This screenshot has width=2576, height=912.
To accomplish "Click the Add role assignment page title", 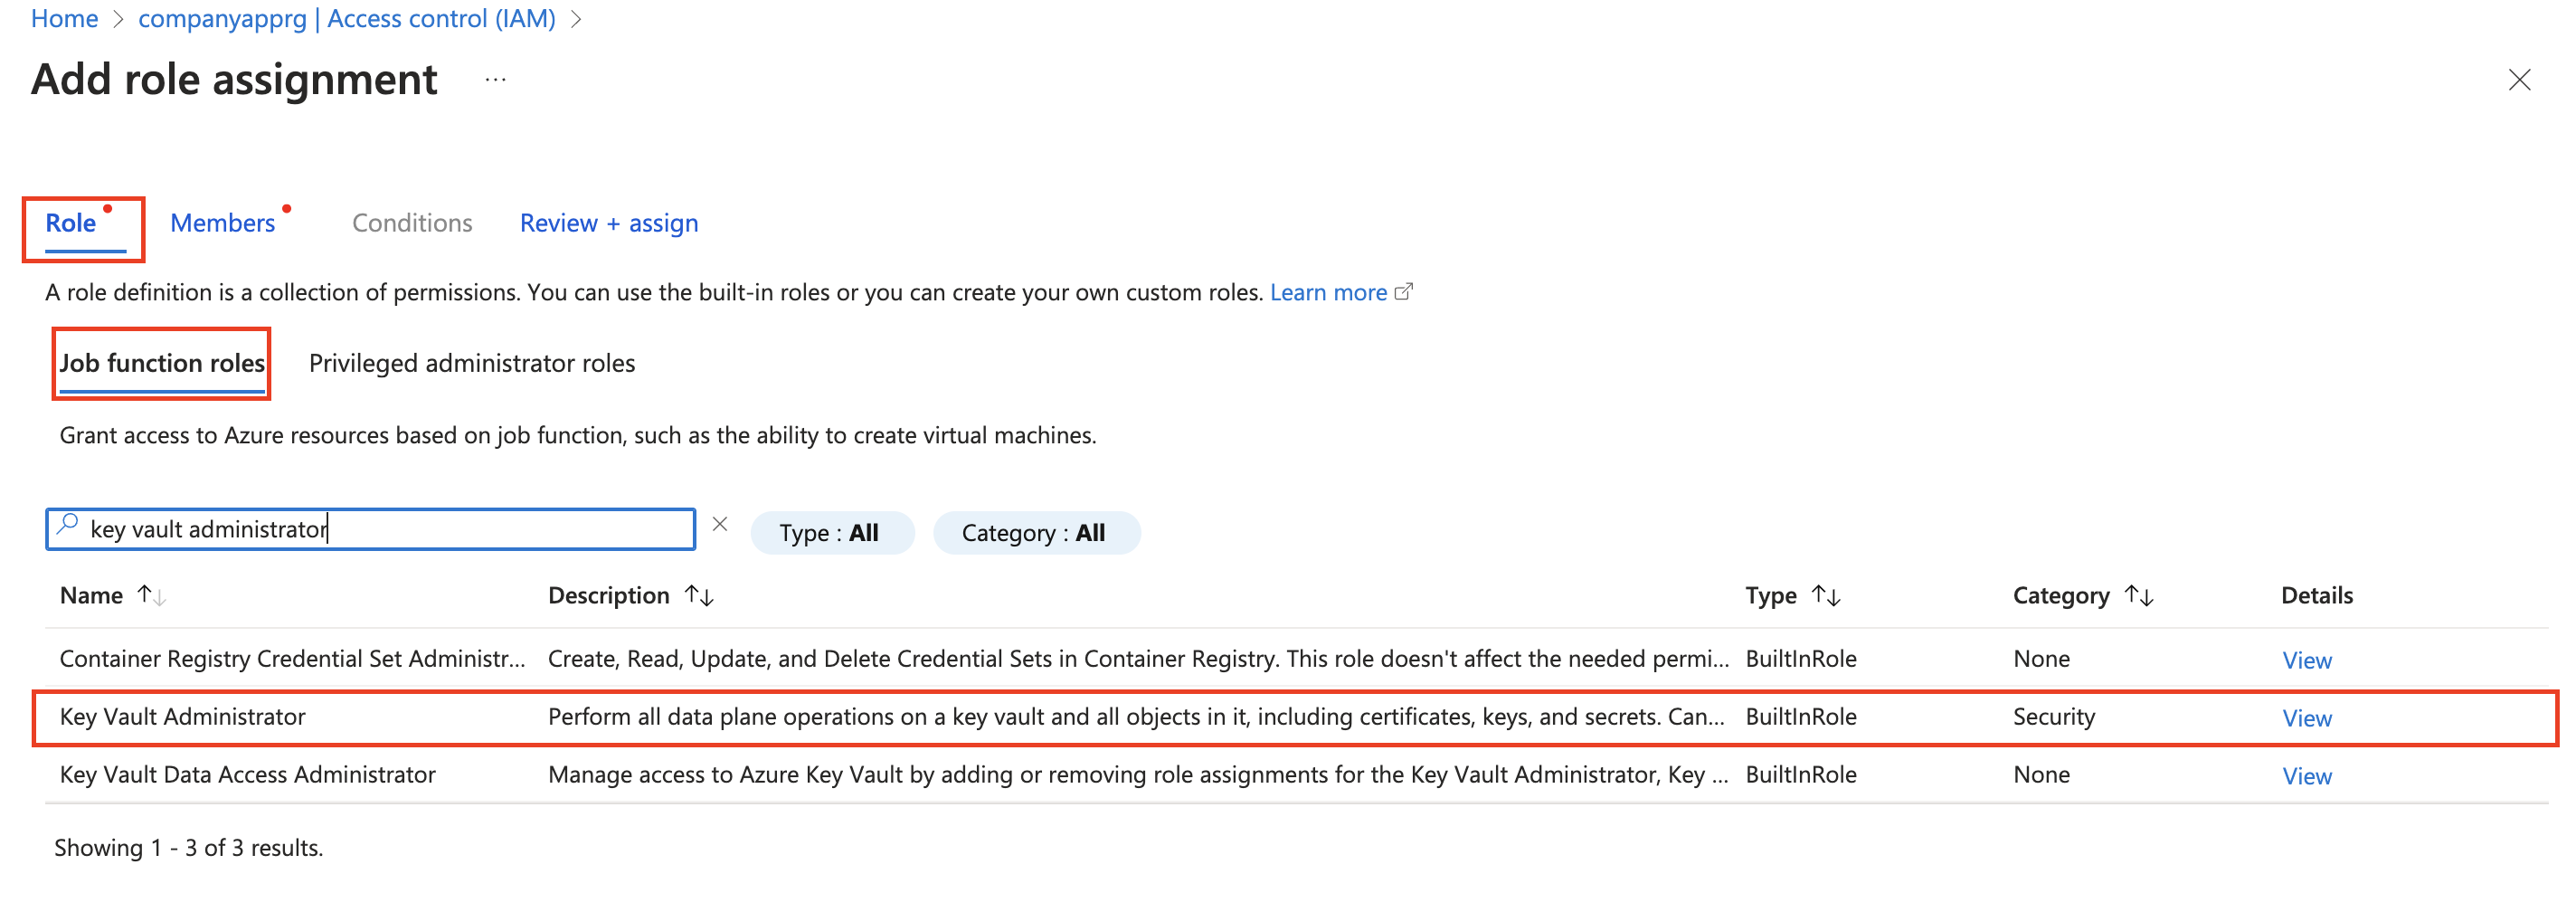I will pos(234,80).
